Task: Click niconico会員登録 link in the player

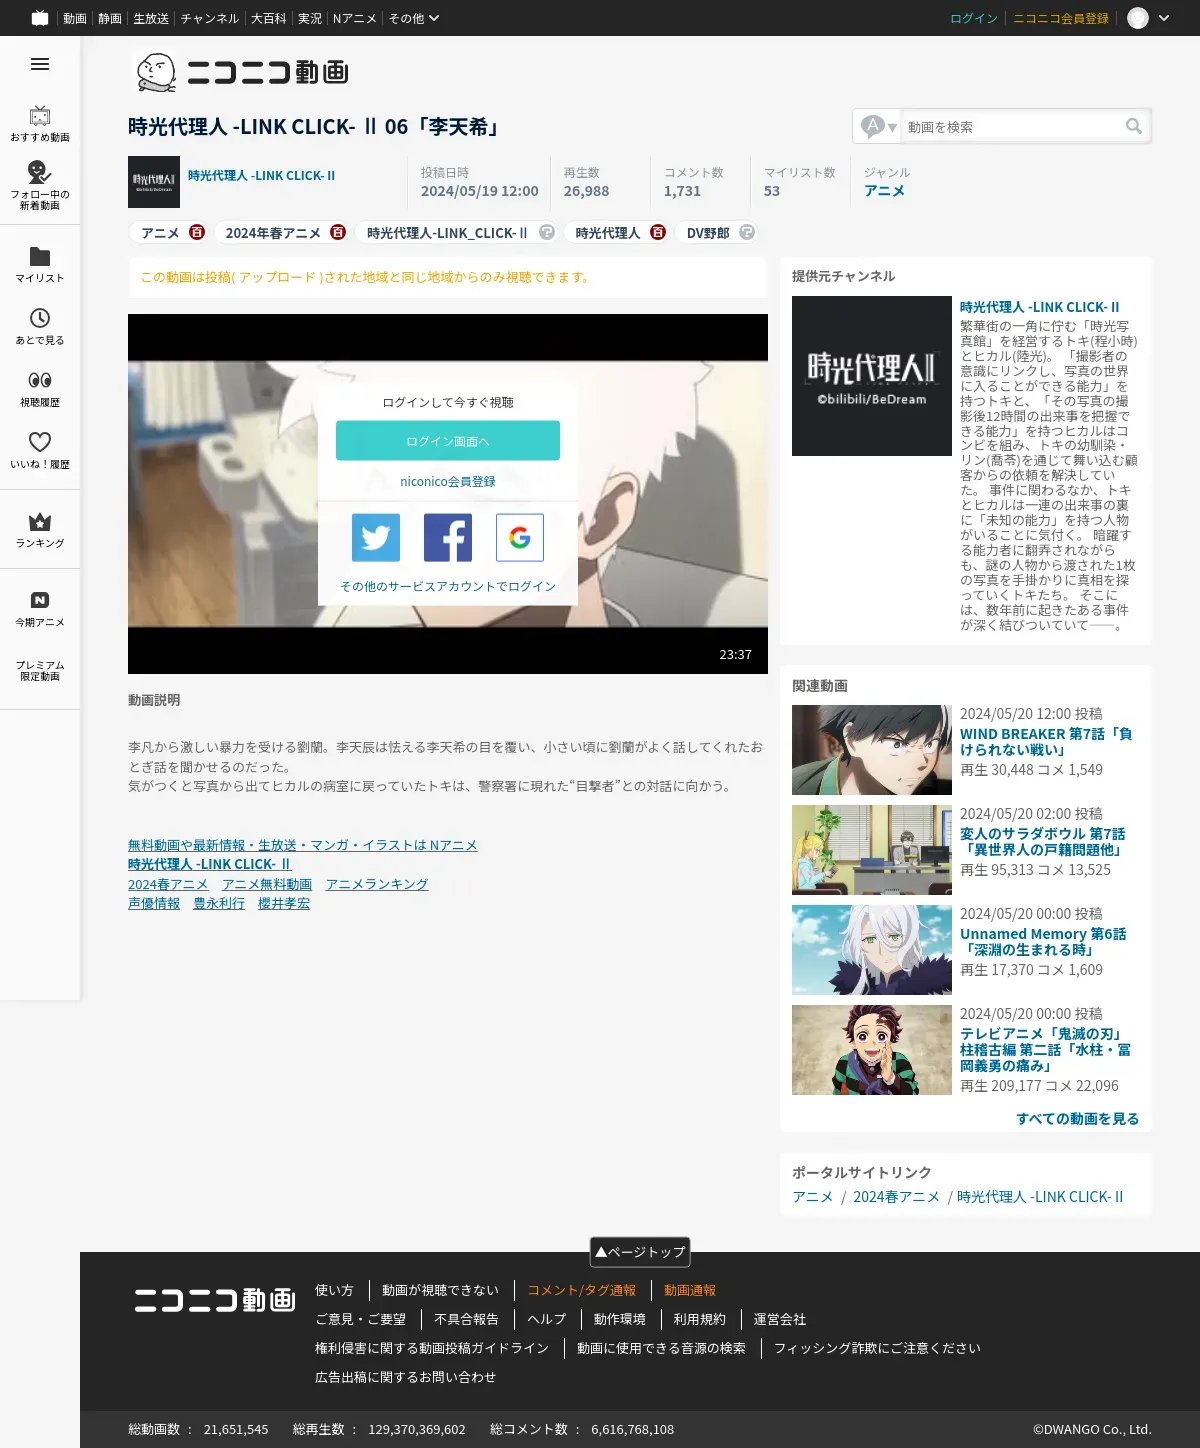Action: (x=448, y=481)
